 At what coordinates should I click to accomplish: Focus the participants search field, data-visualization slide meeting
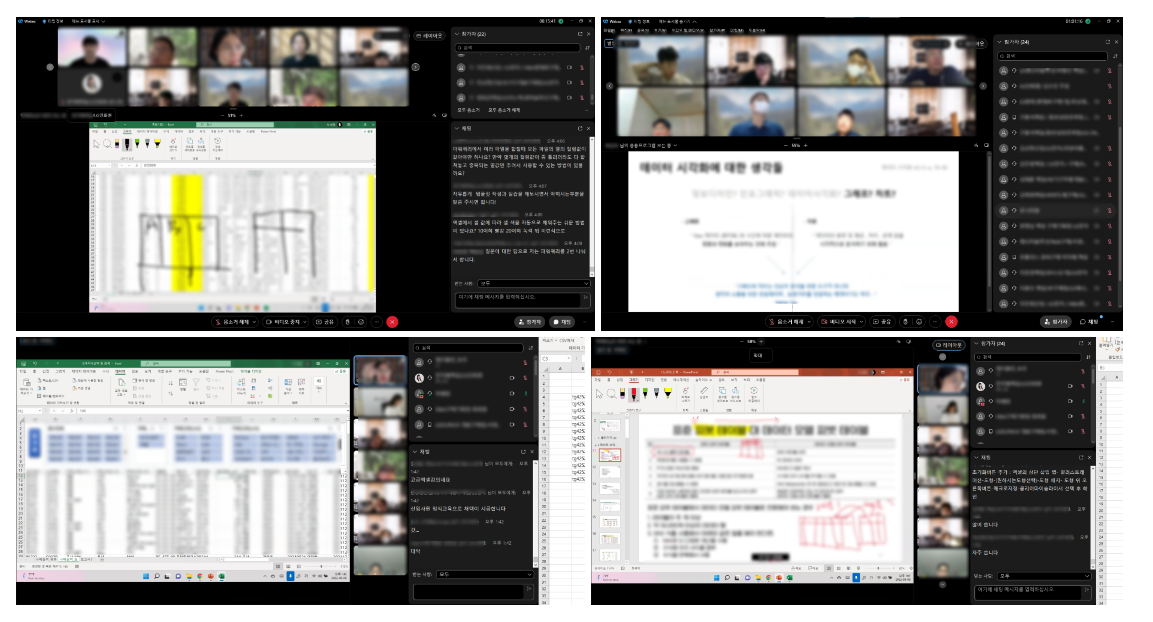(x=1052, y=56)
